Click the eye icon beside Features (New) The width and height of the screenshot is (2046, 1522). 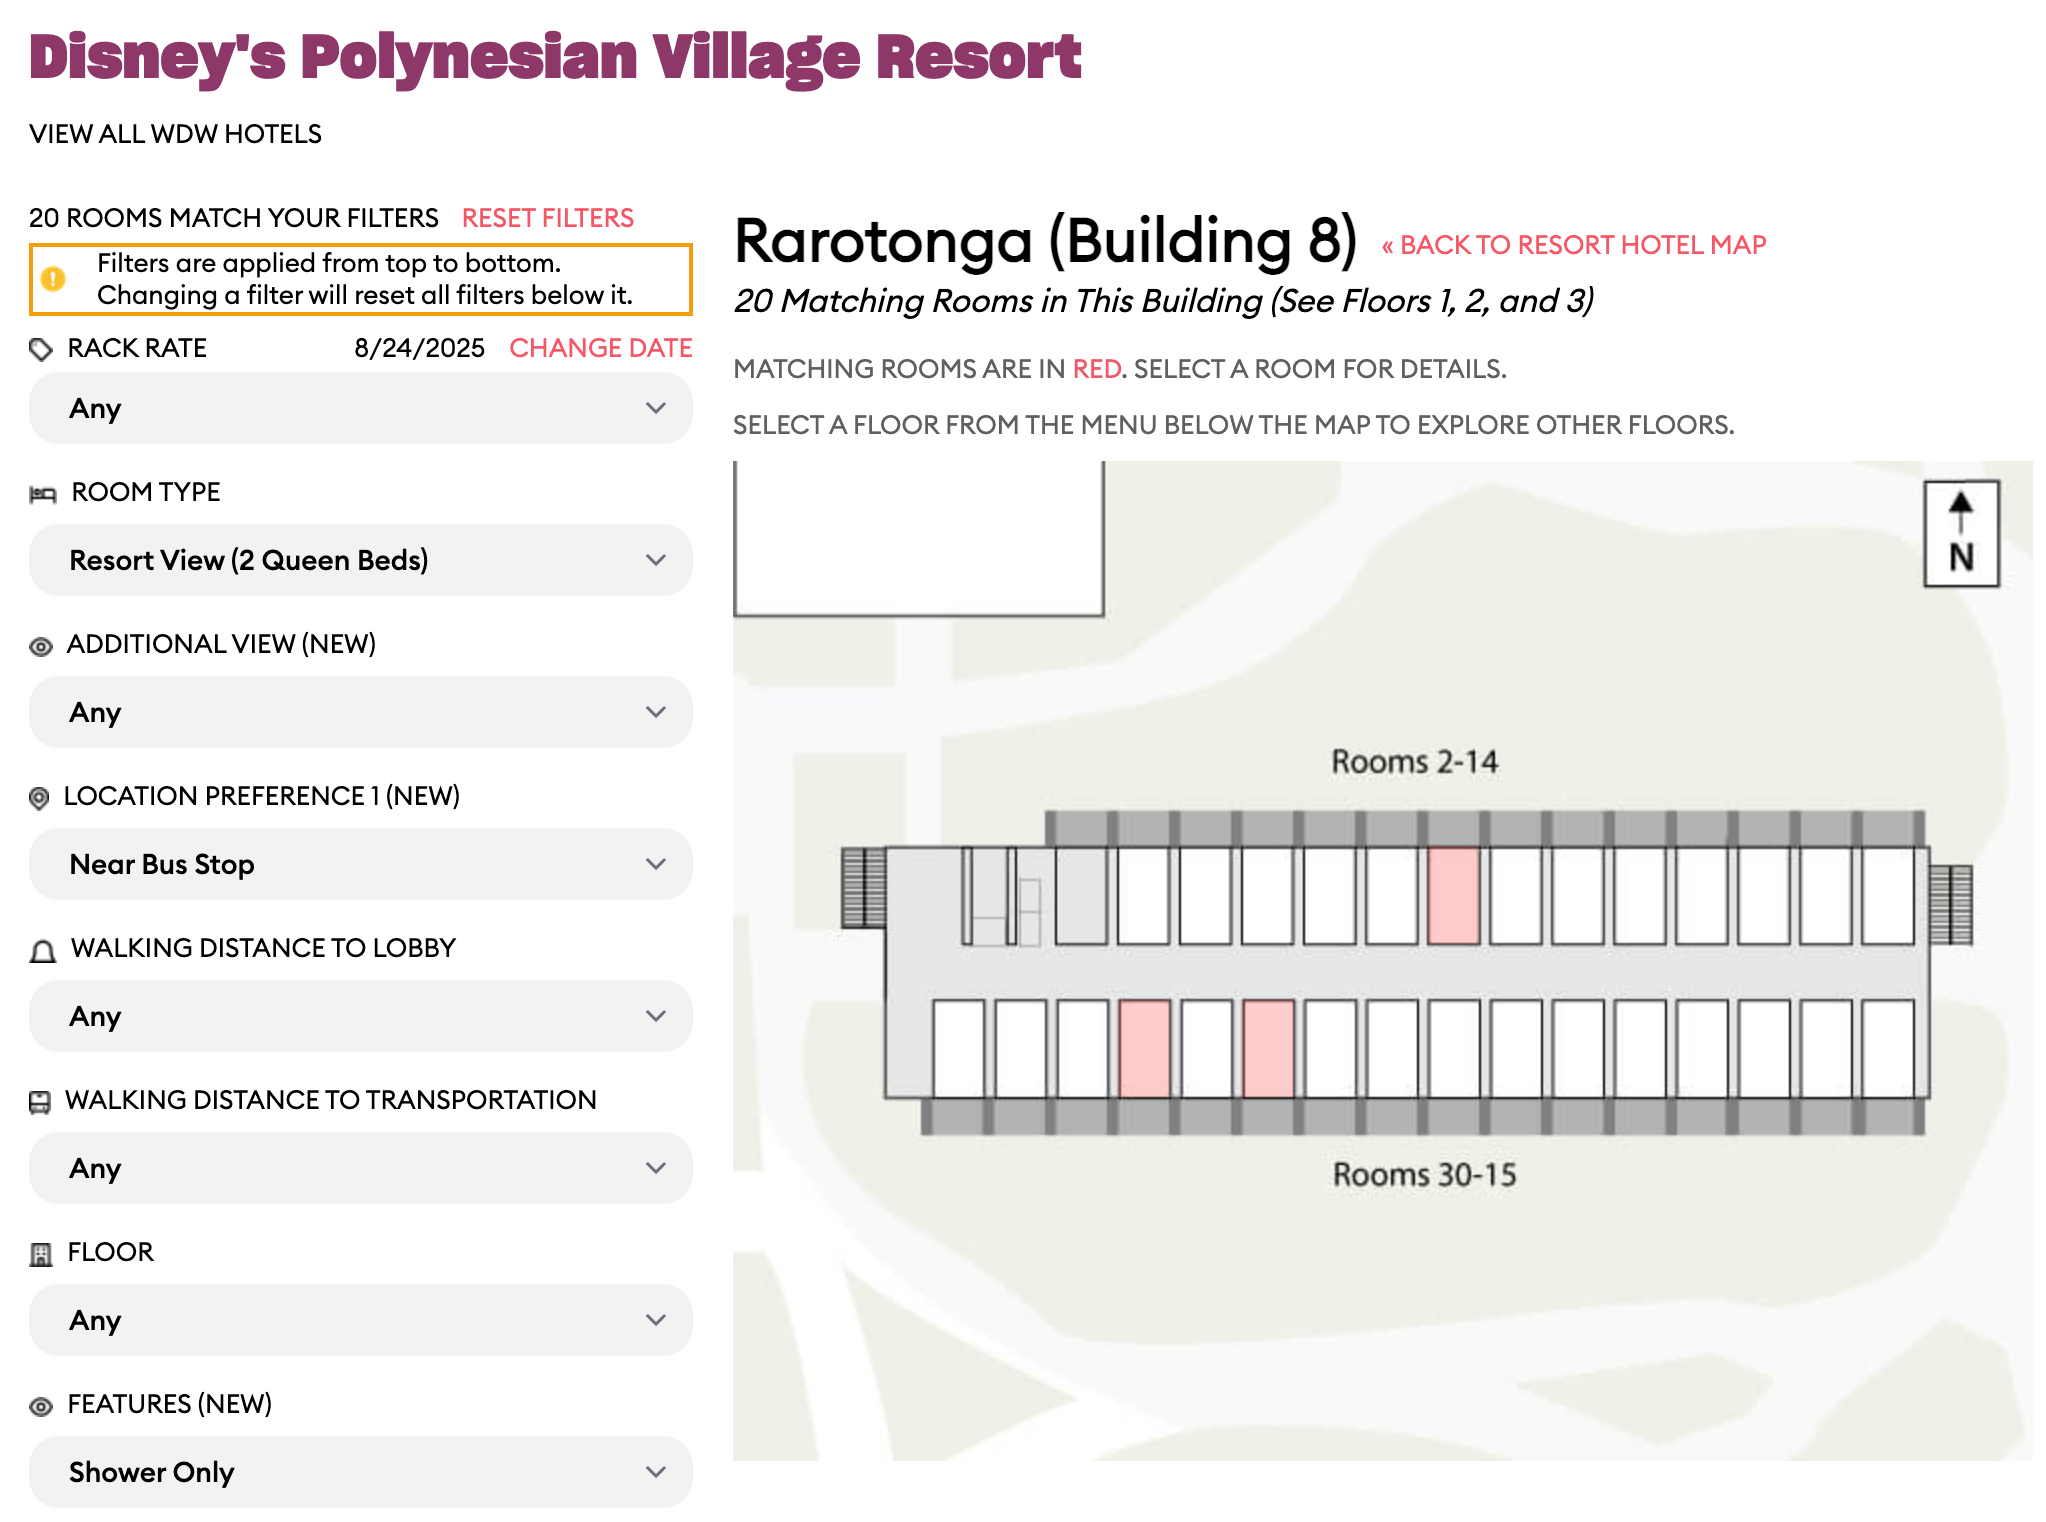point(41,1407)
